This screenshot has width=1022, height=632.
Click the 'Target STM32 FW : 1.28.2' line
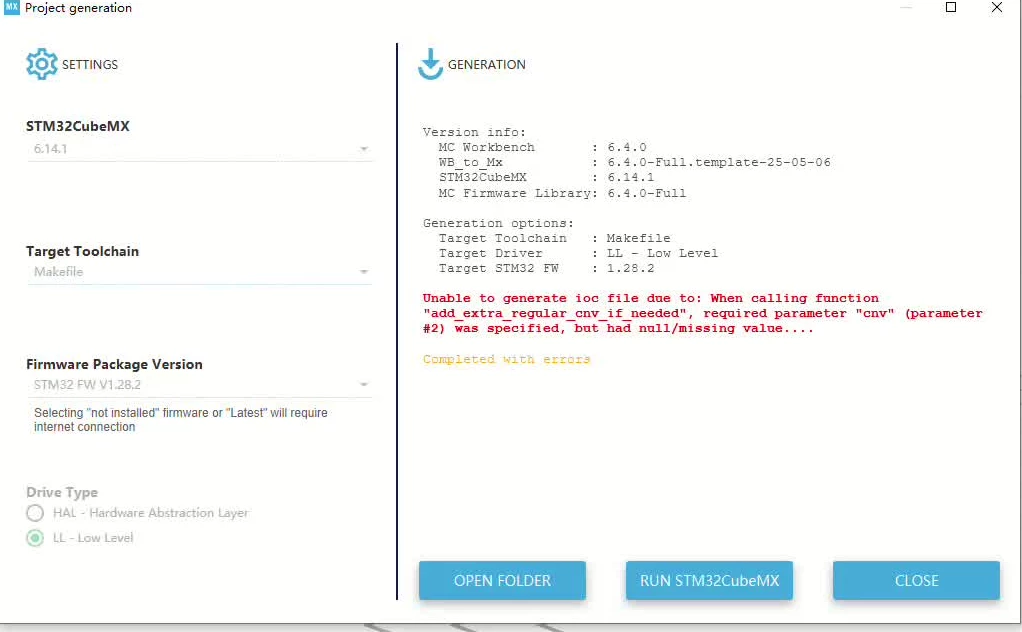coord(546,268)
